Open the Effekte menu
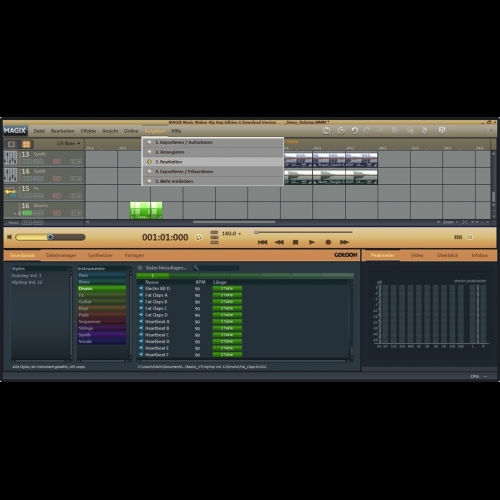Screen dimensions: 500x500 click(x=88, y=131)
